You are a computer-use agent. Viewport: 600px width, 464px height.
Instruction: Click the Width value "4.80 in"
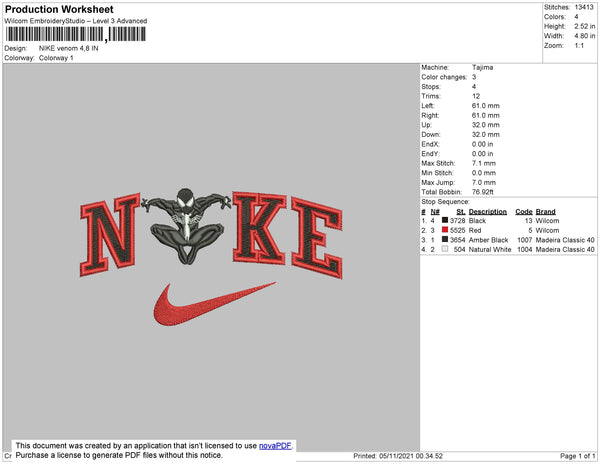pos(585,36)
